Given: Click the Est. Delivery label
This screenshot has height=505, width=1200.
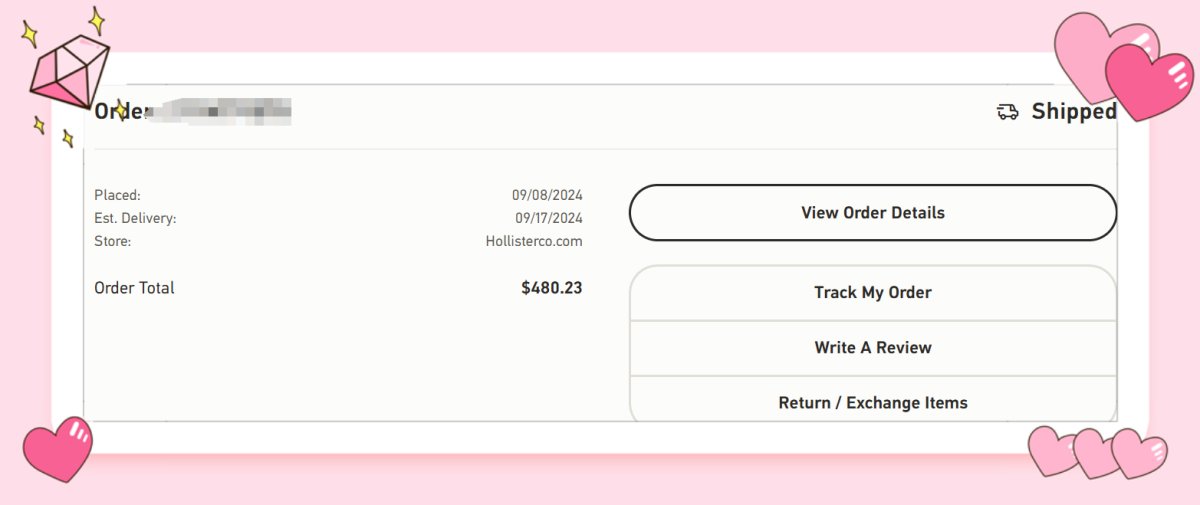Looking at the screenshot, I should (x=135, y=218).
